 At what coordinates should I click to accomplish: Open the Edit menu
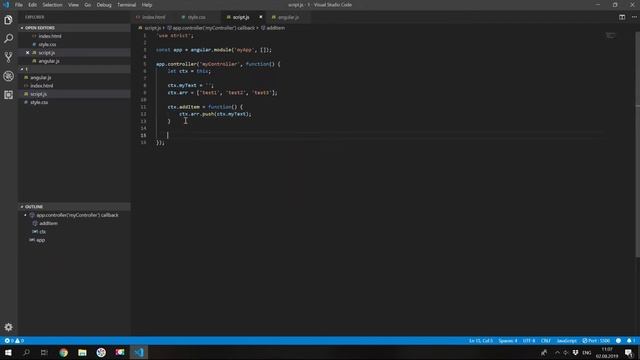tap(32, 5)
